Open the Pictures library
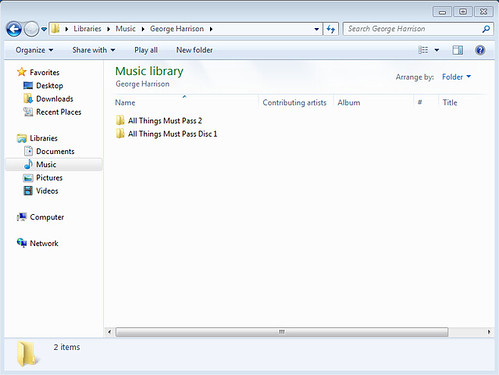Viewport: 499px width, 375px height. (x=49, y=178)
